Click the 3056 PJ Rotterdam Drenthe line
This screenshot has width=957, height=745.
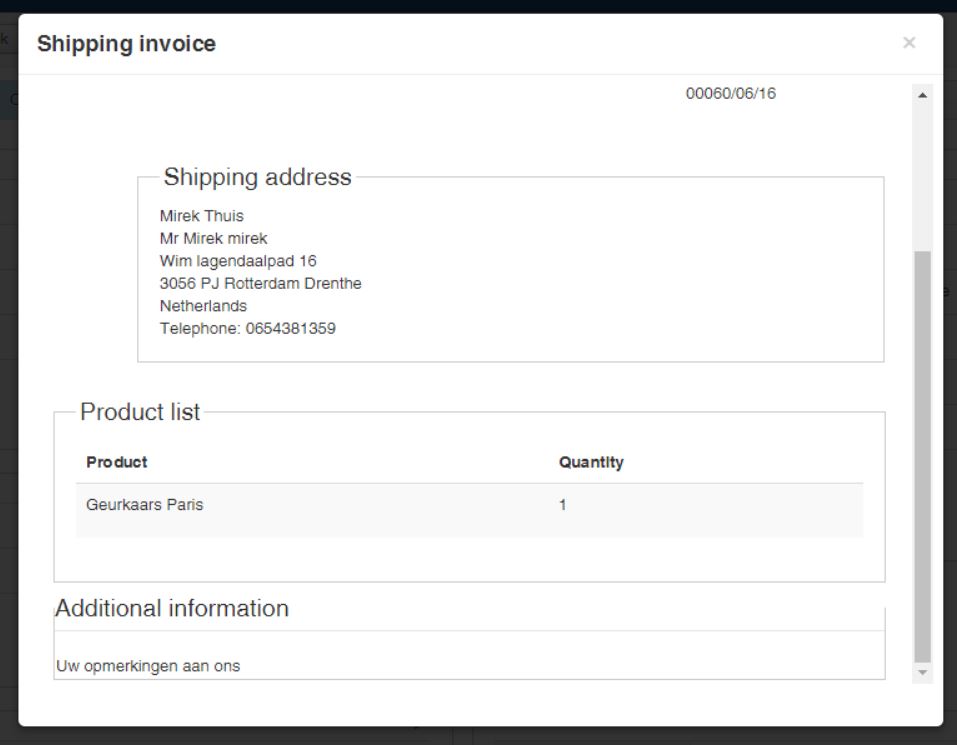coord(260,283)
